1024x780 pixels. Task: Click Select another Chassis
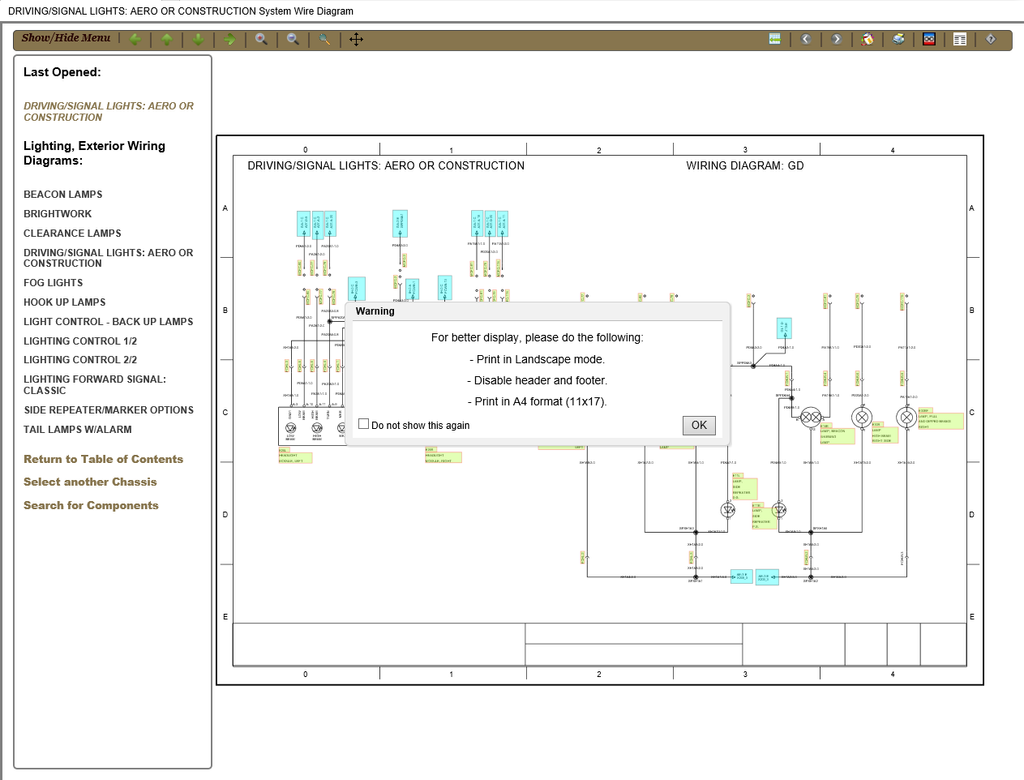coord(90,482)
